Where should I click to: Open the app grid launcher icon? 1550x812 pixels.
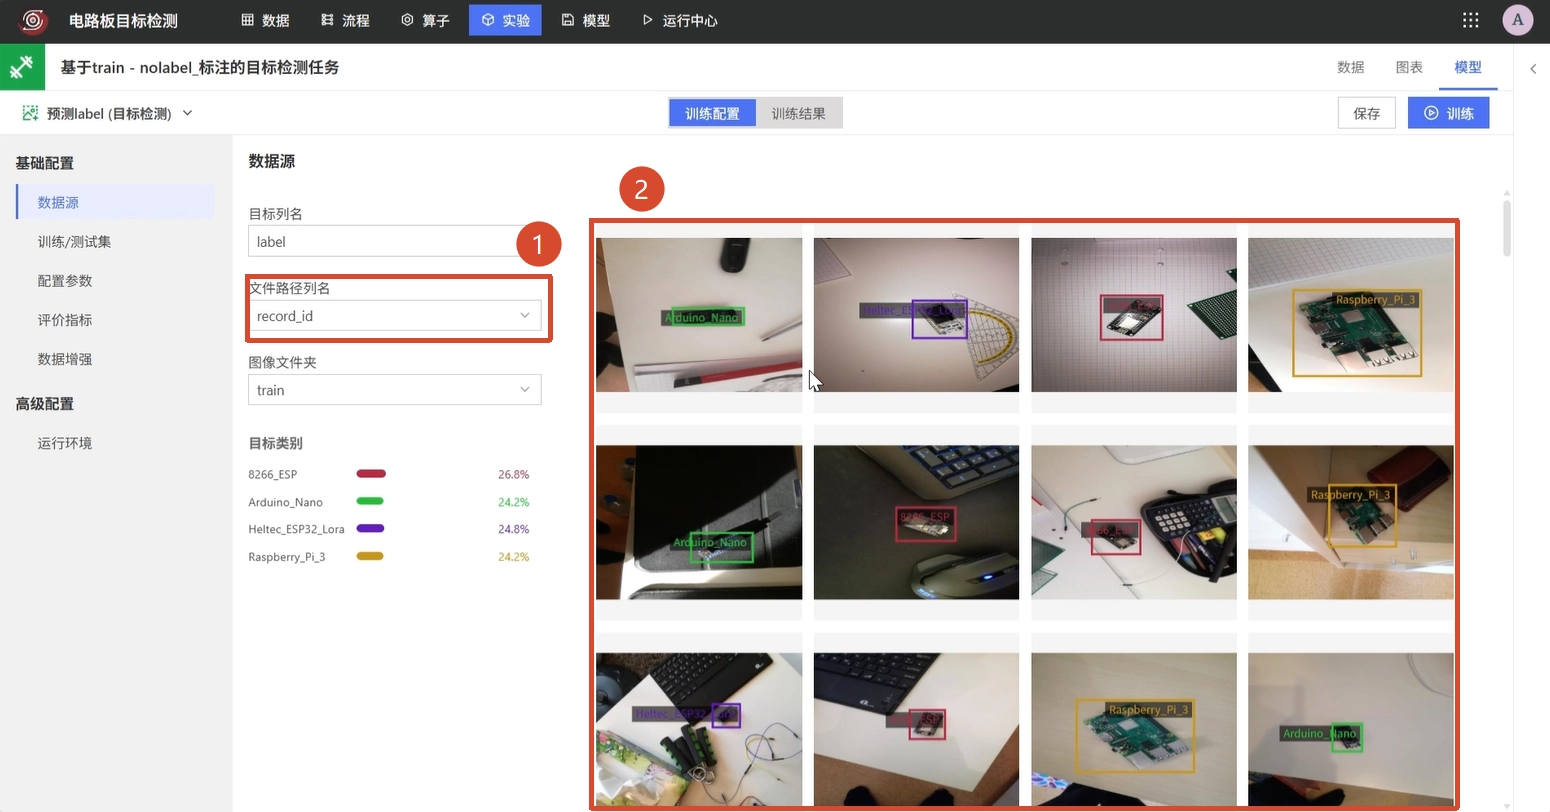(x=1470, y=20)
